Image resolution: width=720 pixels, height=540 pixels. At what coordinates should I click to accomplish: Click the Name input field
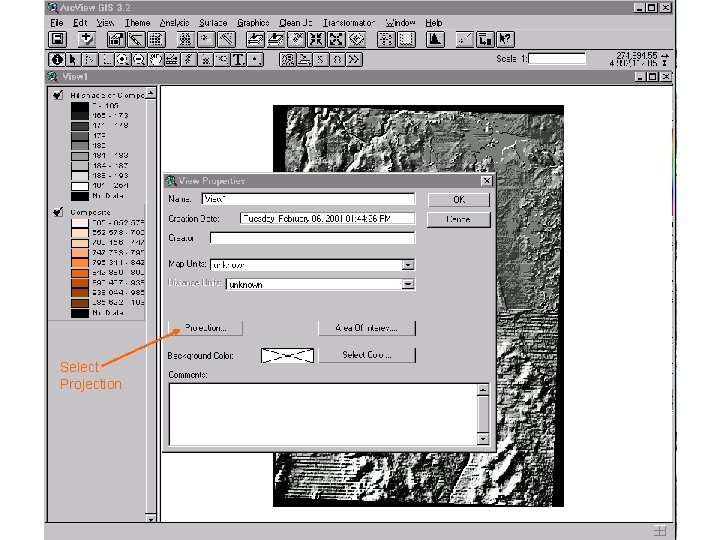click(x=308, y=199)
